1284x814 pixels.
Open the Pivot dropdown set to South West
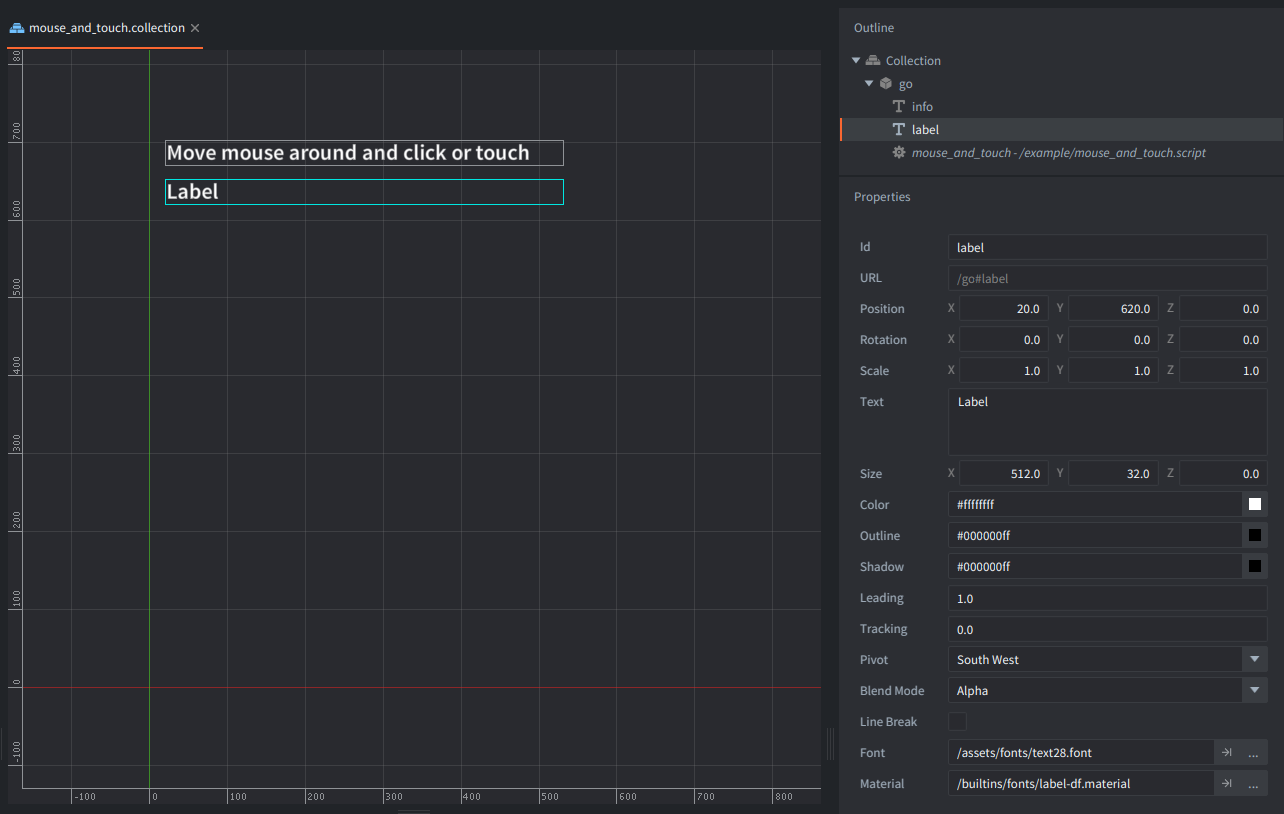(x=1108, y=660)
